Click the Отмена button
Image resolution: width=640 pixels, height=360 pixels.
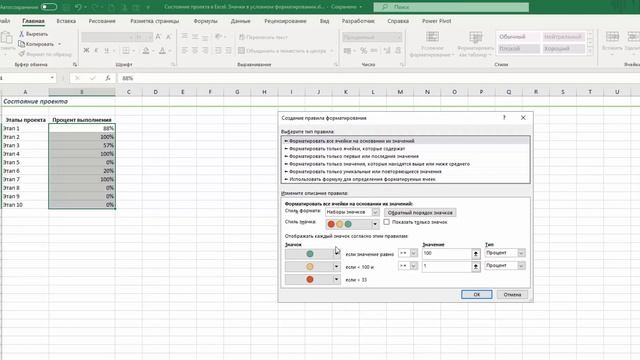pos(512,294)
